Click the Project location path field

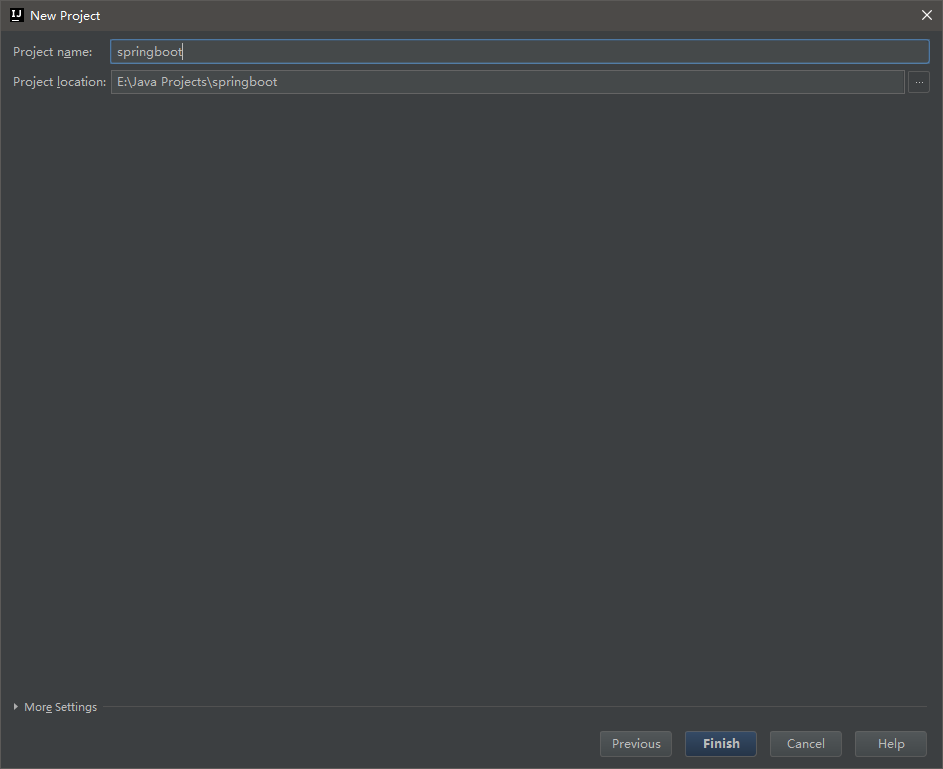pos(508,82)
